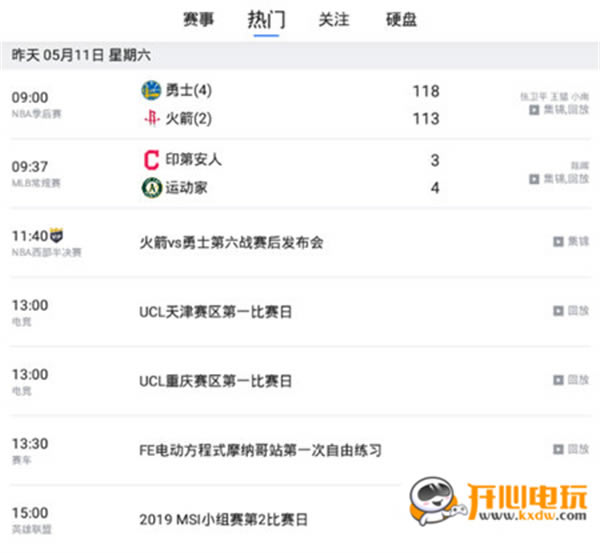
Task: Click the 13:30 event time
Action: (x=30, y=444)
